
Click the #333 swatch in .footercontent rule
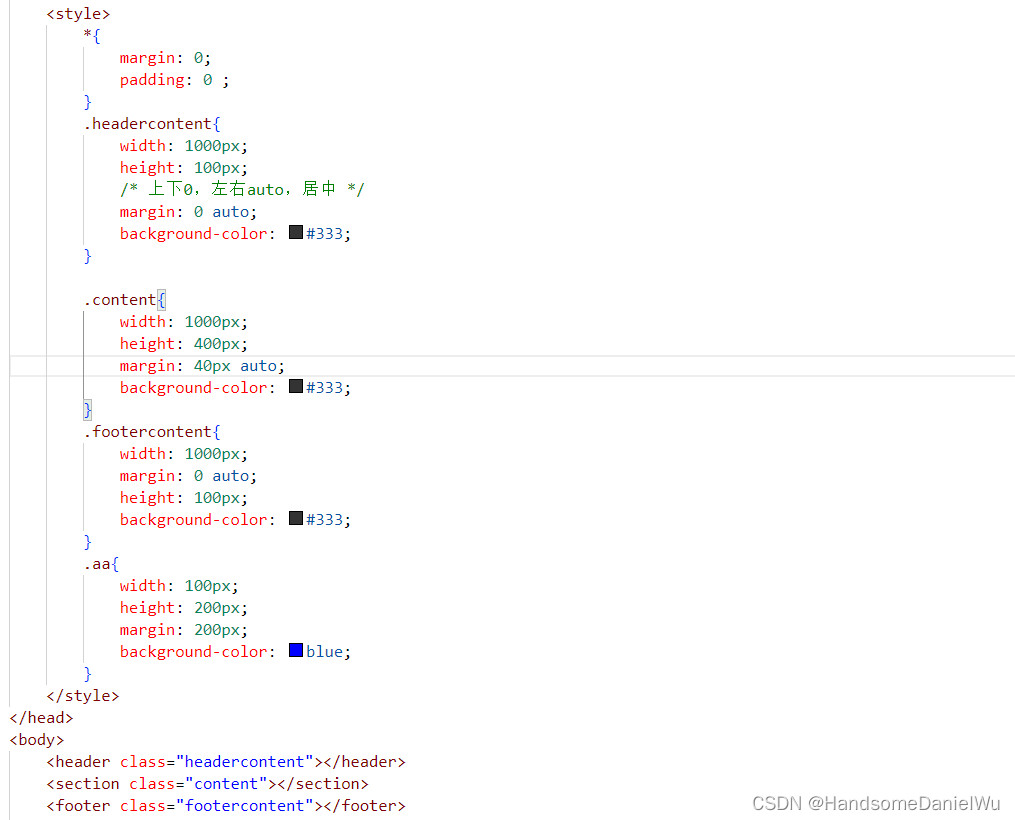pos(294,519)
